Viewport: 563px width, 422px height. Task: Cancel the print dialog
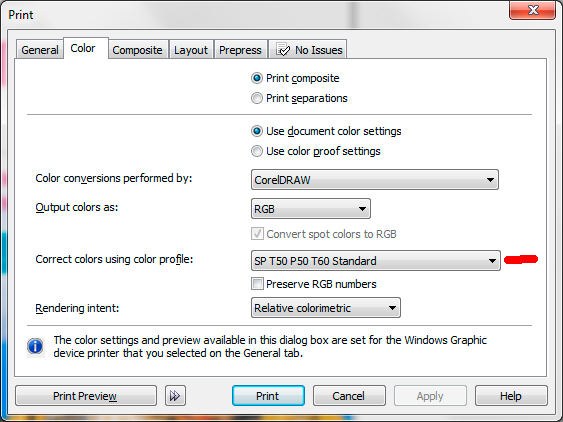point(349,396)
